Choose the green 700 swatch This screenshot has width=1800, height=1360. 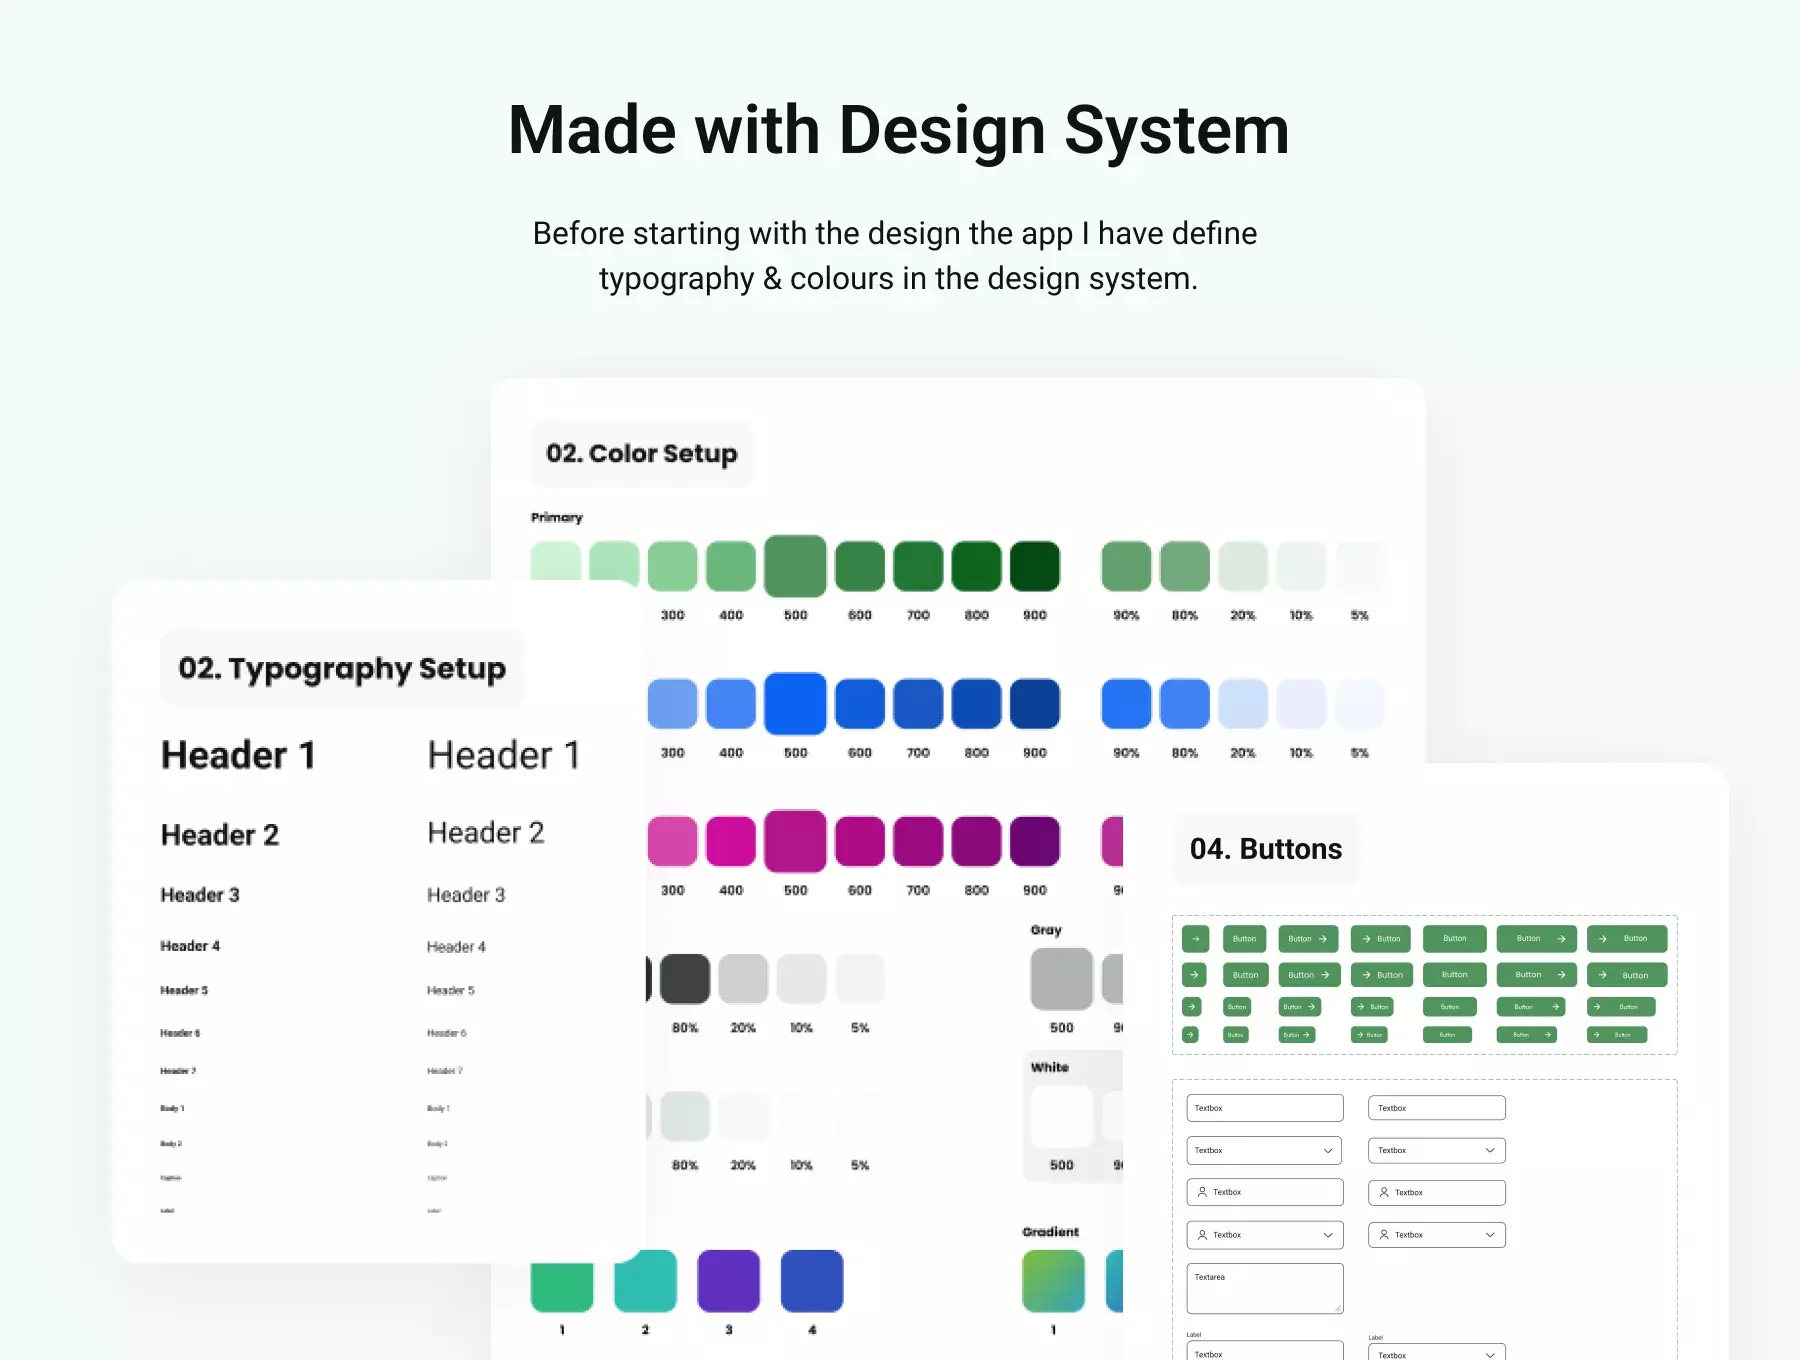(x=918, y=566)
